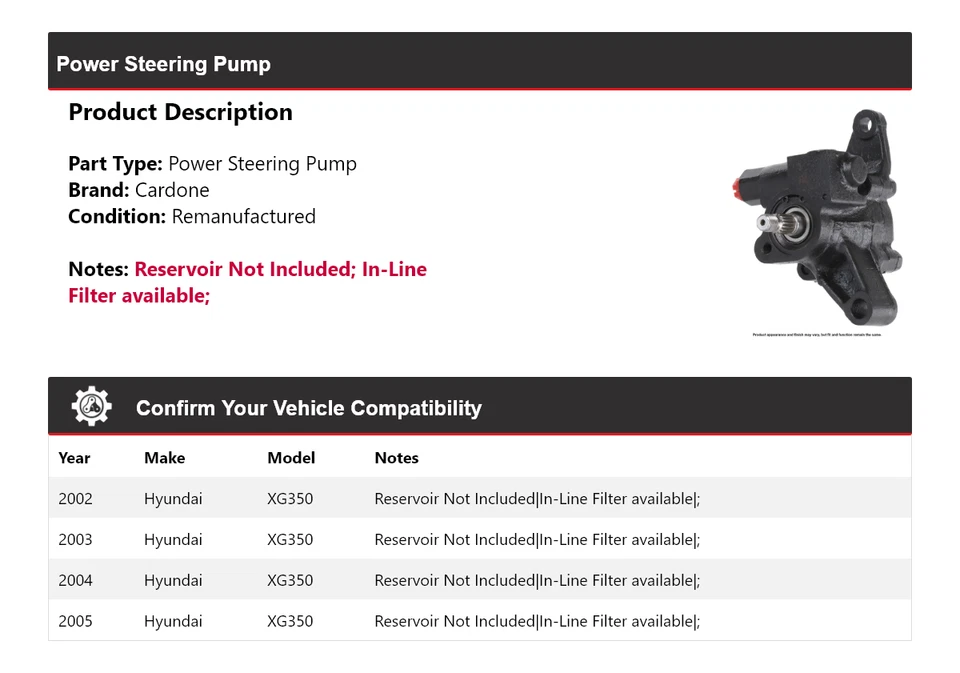Click the notes cell in the 2003 row
The height and width of the screenshot is (673, 960).
537,539
